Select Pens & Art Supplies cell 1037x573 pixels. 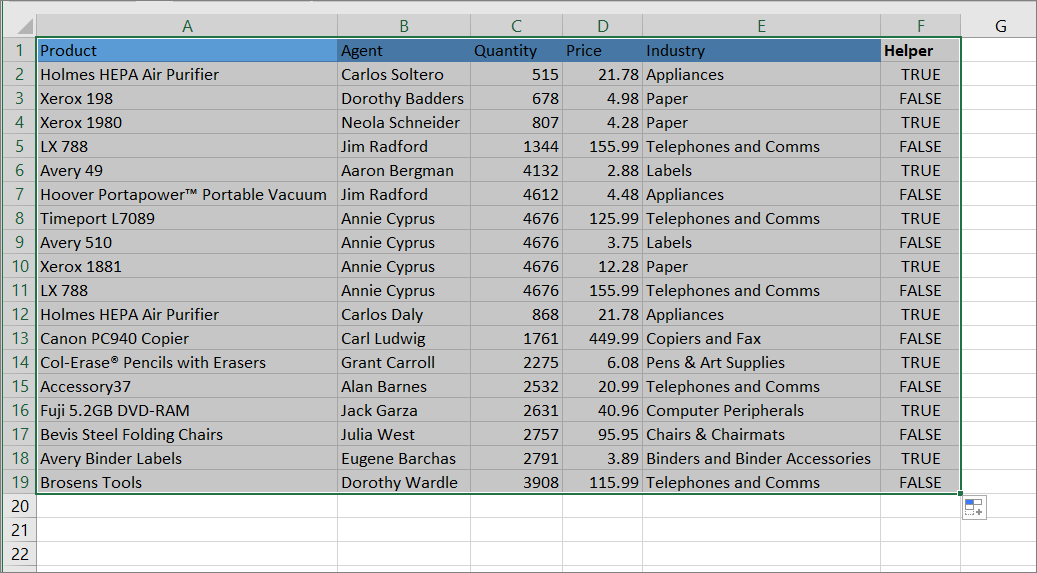click(761, 363)
